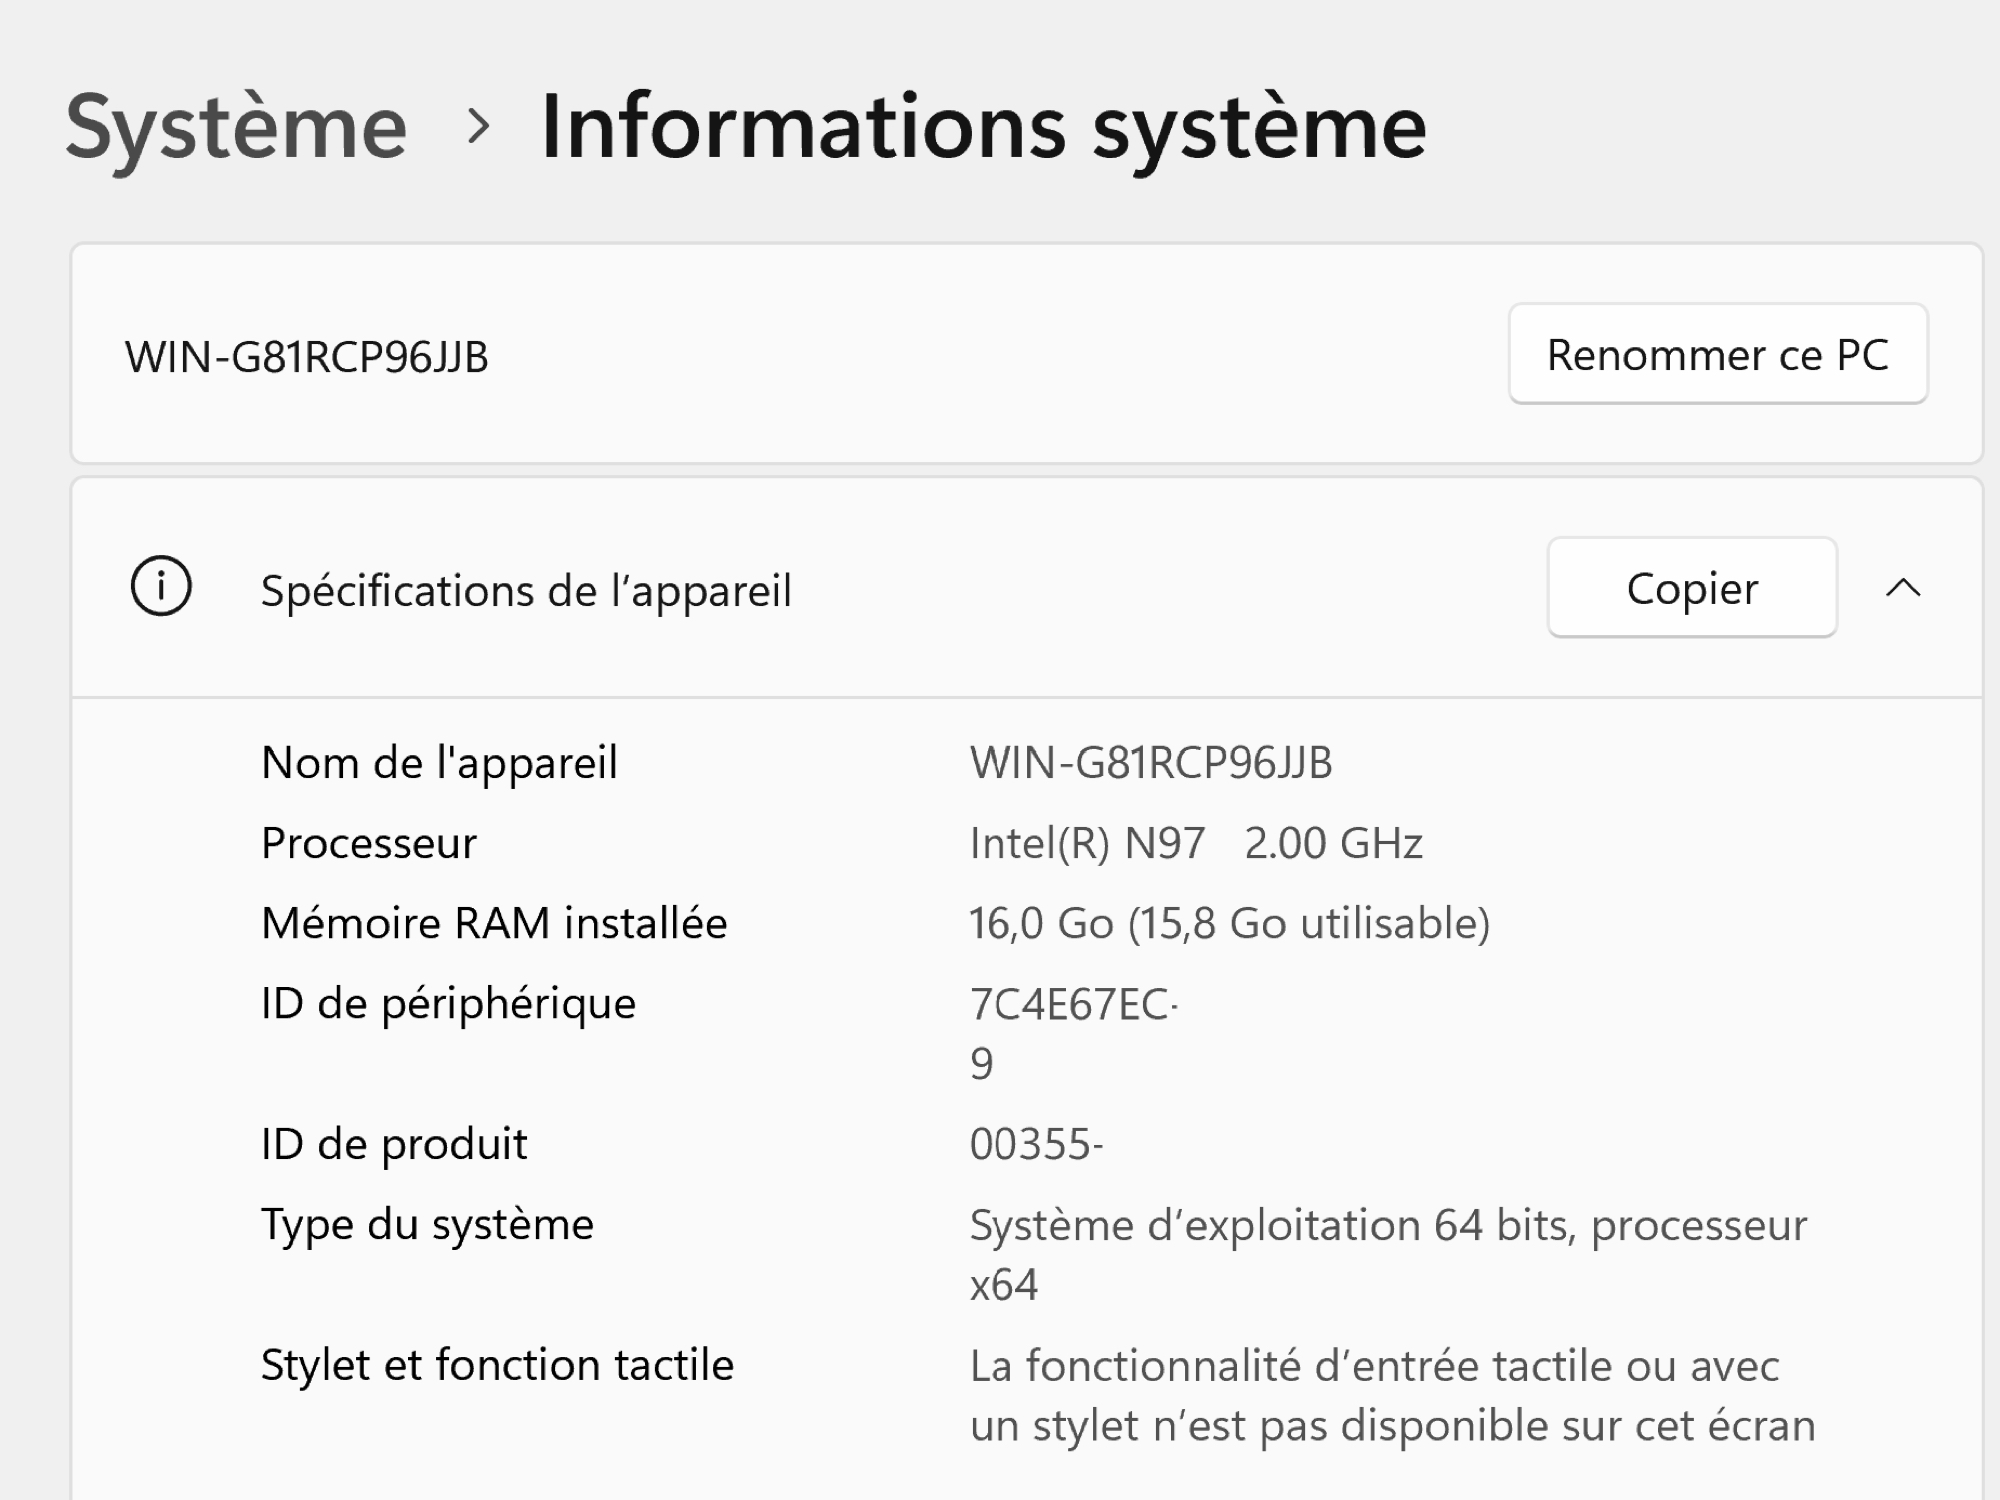Viewport: 2000px width, 1500px height.
Task: Click the Type du système label
Action: coord(427,1225)
